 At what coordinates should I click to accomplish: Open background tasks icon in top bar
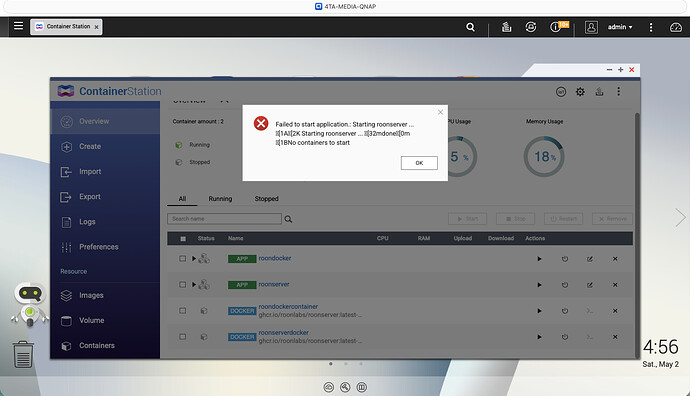(x=506, y=27)
